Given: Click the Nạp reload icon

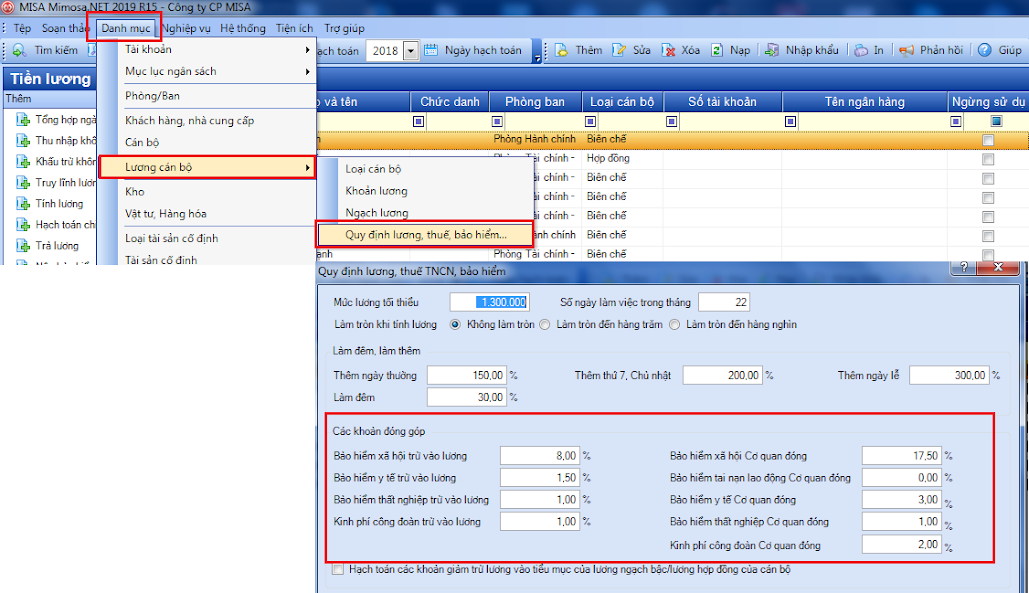Looking at the screenshot, I should click(717, 51).
